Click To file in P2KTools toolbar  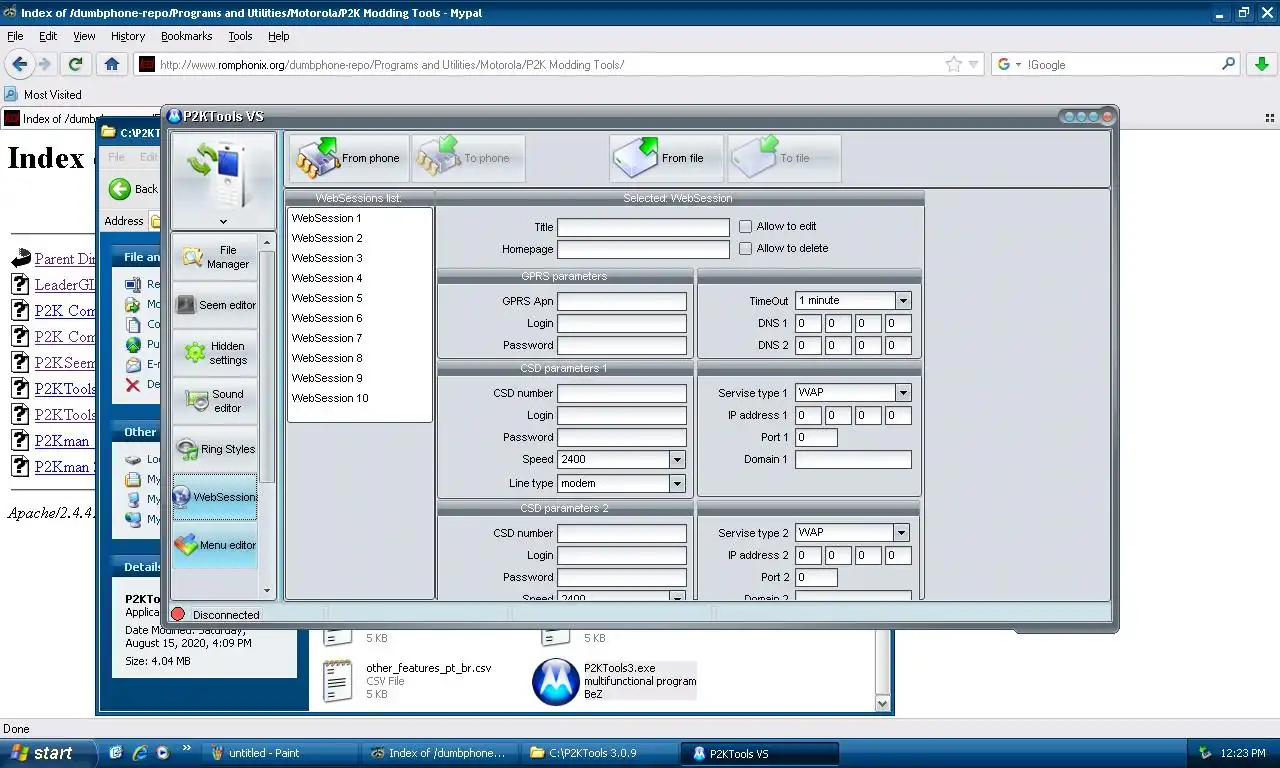784,158
